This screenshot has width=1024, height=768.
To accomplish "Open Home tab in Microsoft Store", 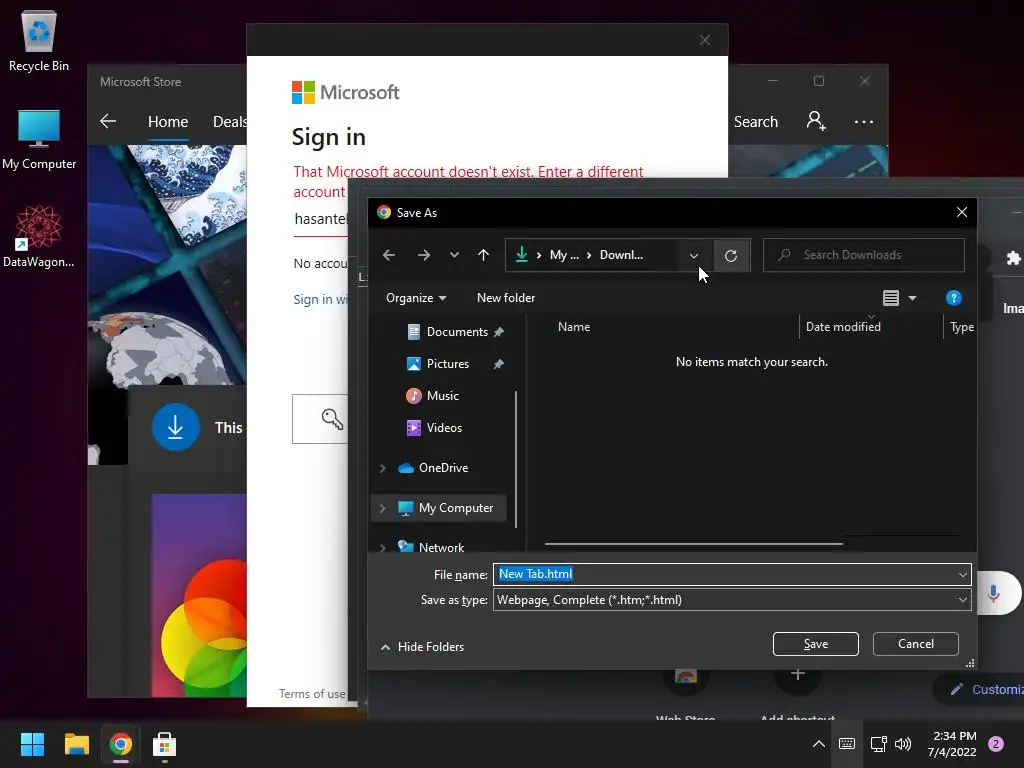I will [x=168, y=121].
